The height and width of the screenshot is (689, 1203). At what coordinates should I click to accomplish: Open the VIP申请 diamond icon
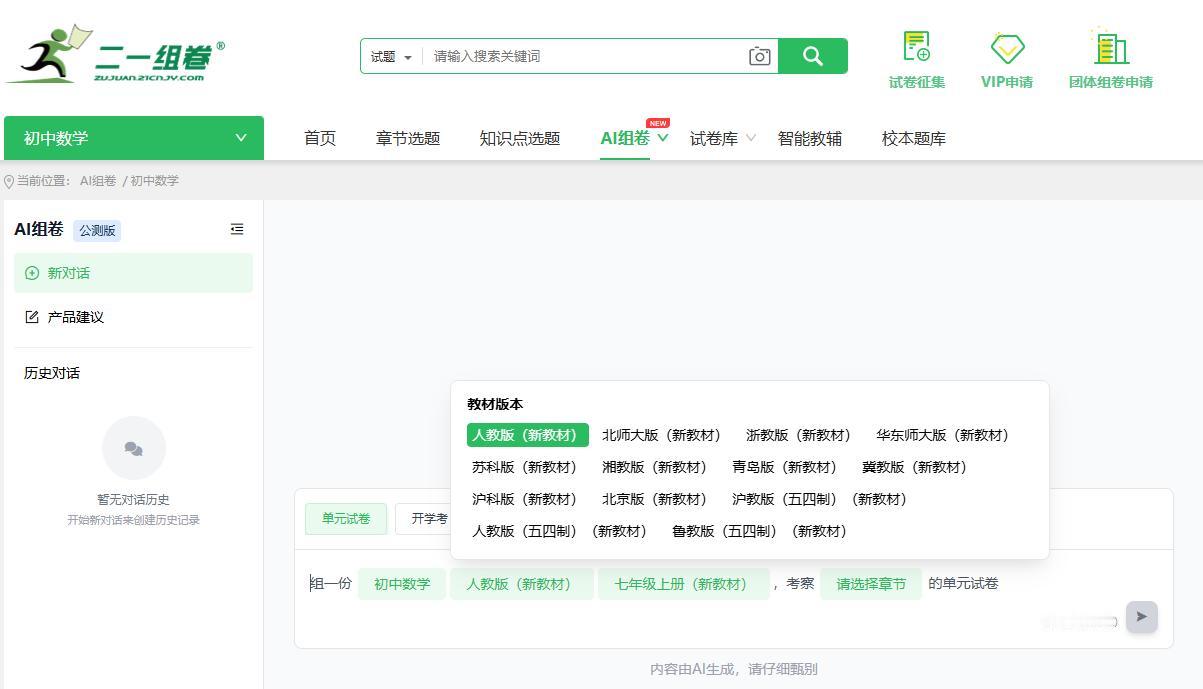point(1007,47)
